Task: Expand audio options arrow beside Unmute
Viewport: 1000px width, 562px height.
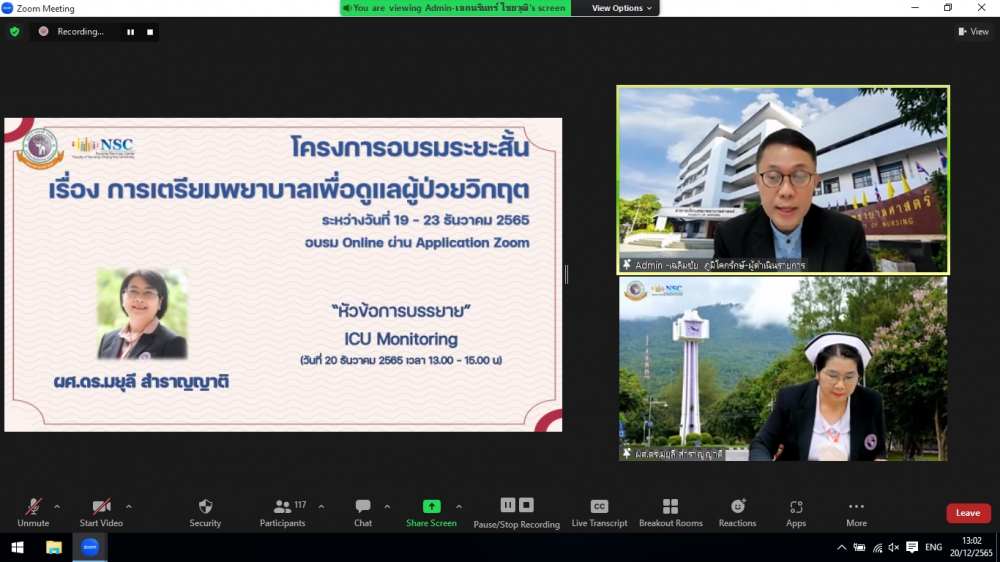Action: click(x=57, y=507)
